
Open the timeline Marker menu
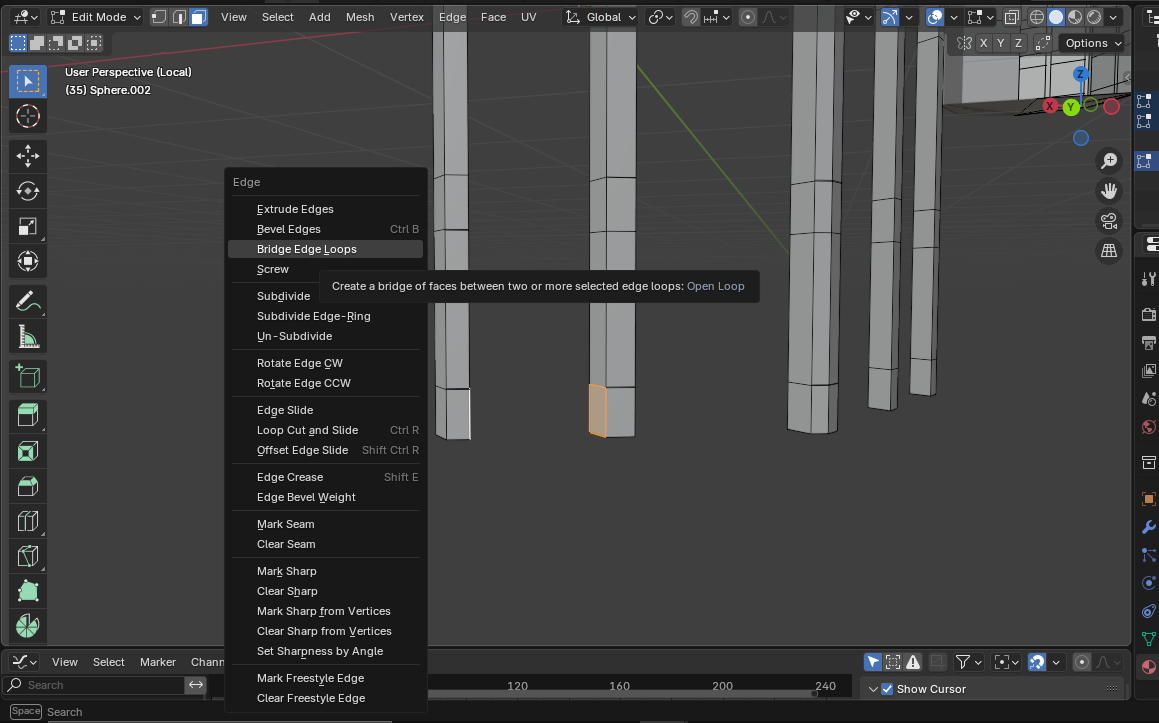click(157, 662)
